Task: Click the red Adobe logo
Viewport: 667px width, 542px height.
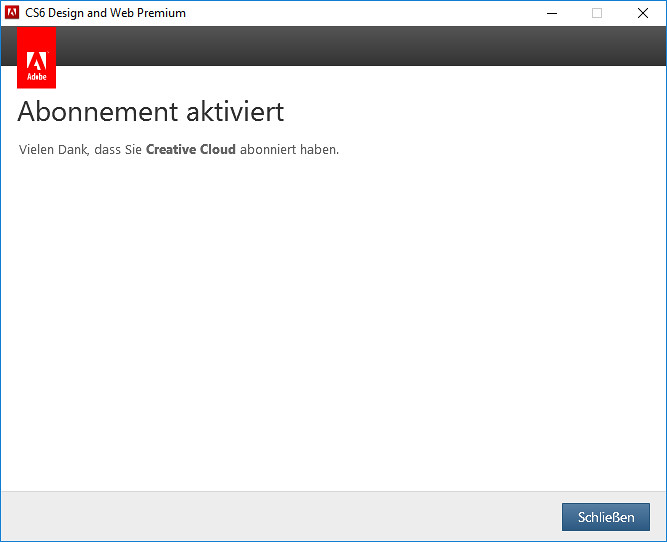Action: pyautogui.click(x=37, y=58)
